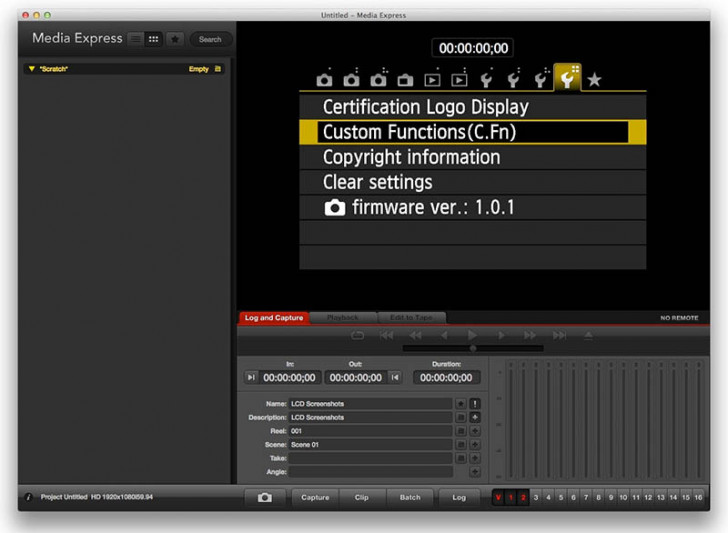Screen dimensions: 728x533
Task: Switch media list to list view
Action: (136, 39)
